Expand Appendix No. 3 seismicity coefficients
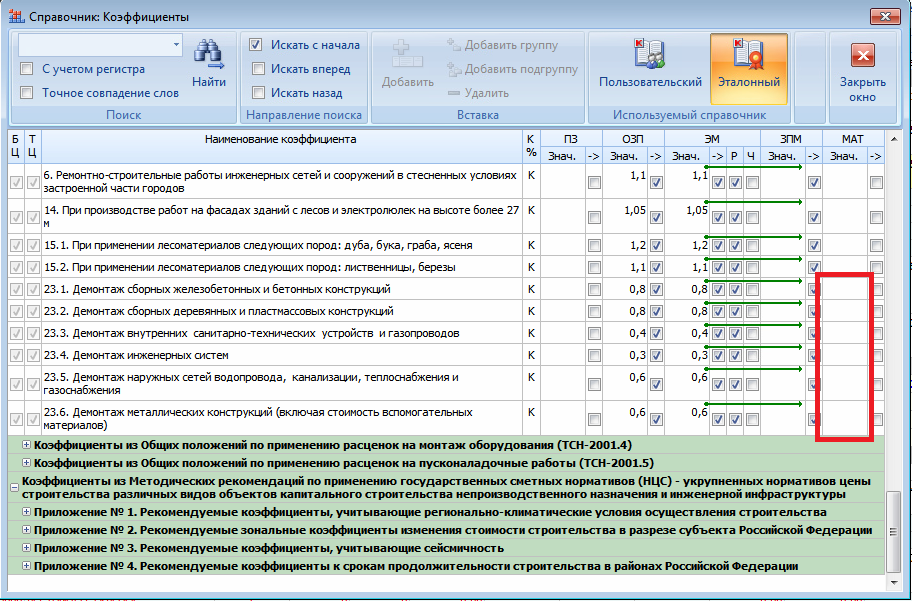The width and height of the screenshot is (912, 601). 25,548
